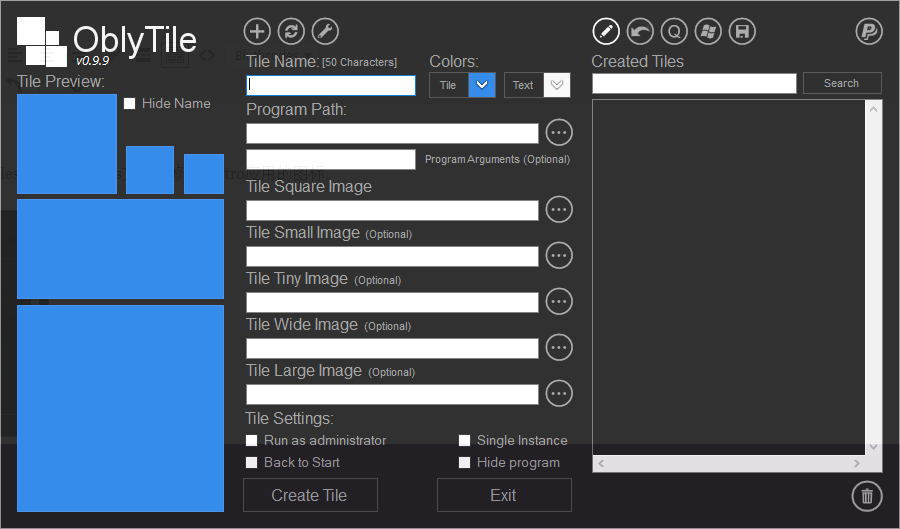Enable the Hide Name checkbox
Screen dimensions: 900x529
click(129, 104)
